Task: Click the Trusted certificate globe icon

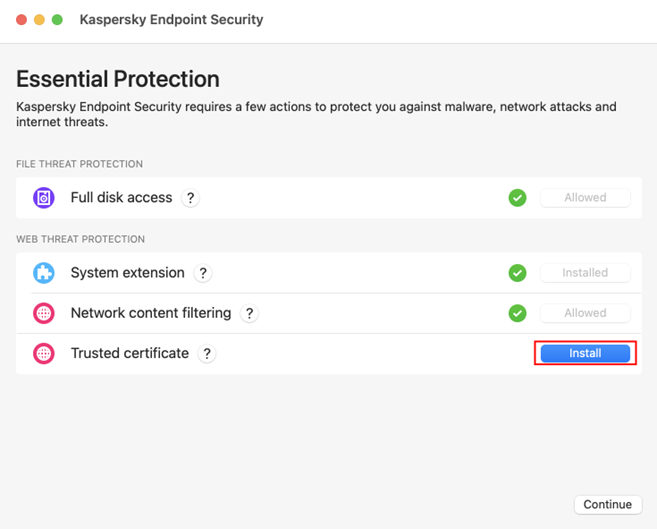Action: (x=44, y=353)
